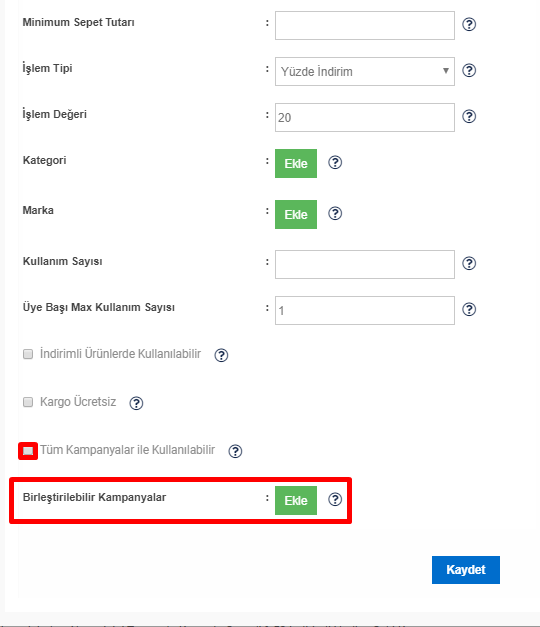540x627 pixels.
Task: Open help icon beside İşlem Tipi dropdown
Action: click(x=469, y=70)
